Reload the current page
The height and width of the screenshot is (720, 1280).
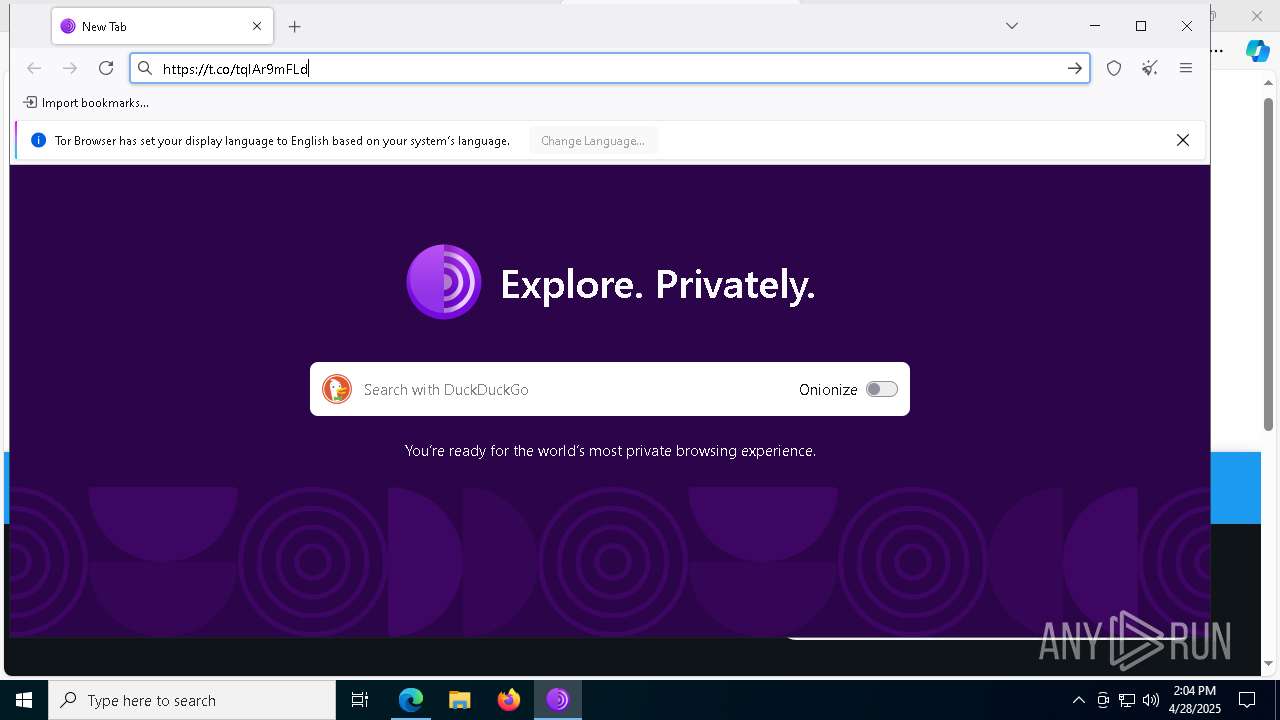[106, 68]
